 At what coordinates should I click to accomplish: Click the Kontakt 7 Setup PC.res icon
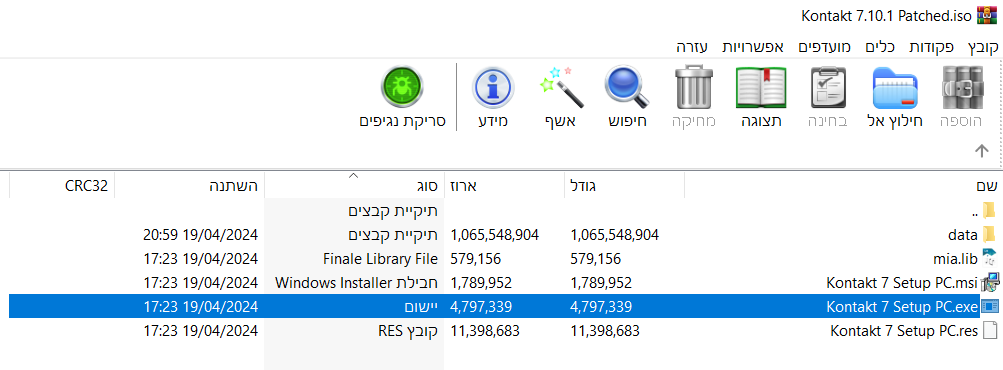point(990,330)
